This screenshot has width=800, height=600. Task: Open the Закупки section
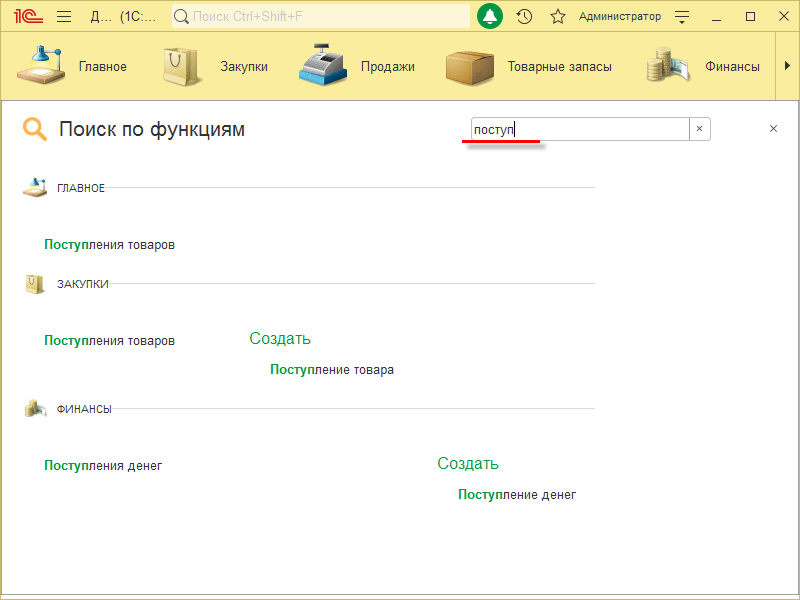(x=244, y=66)
